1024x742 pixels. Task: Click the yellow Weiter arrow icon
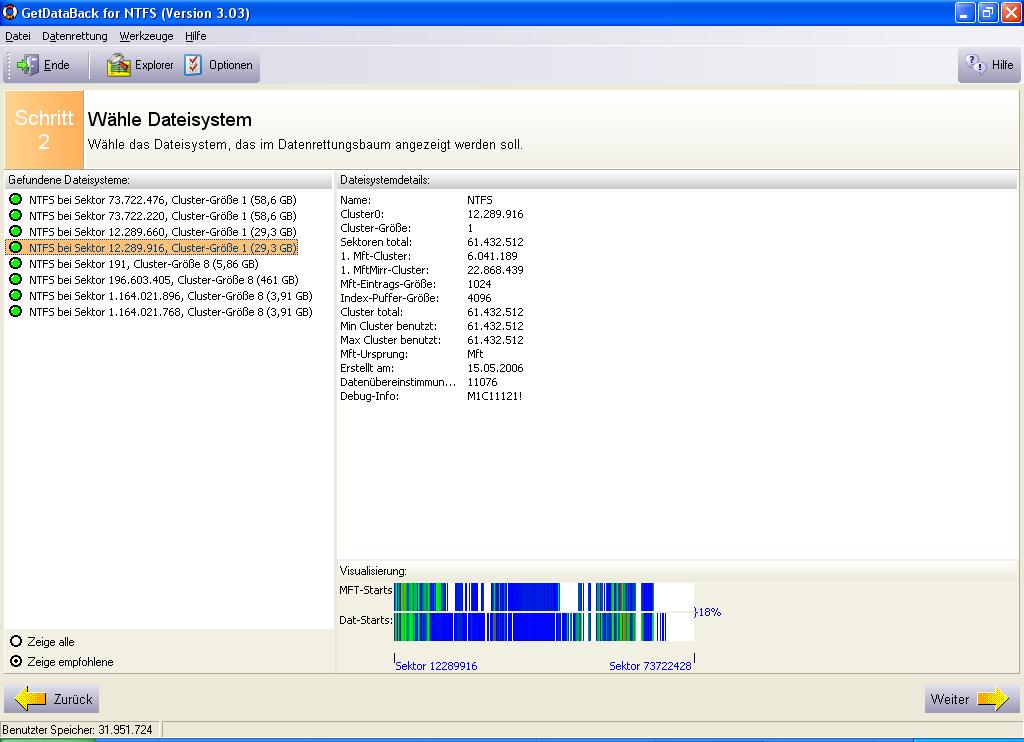click(993, 699)
